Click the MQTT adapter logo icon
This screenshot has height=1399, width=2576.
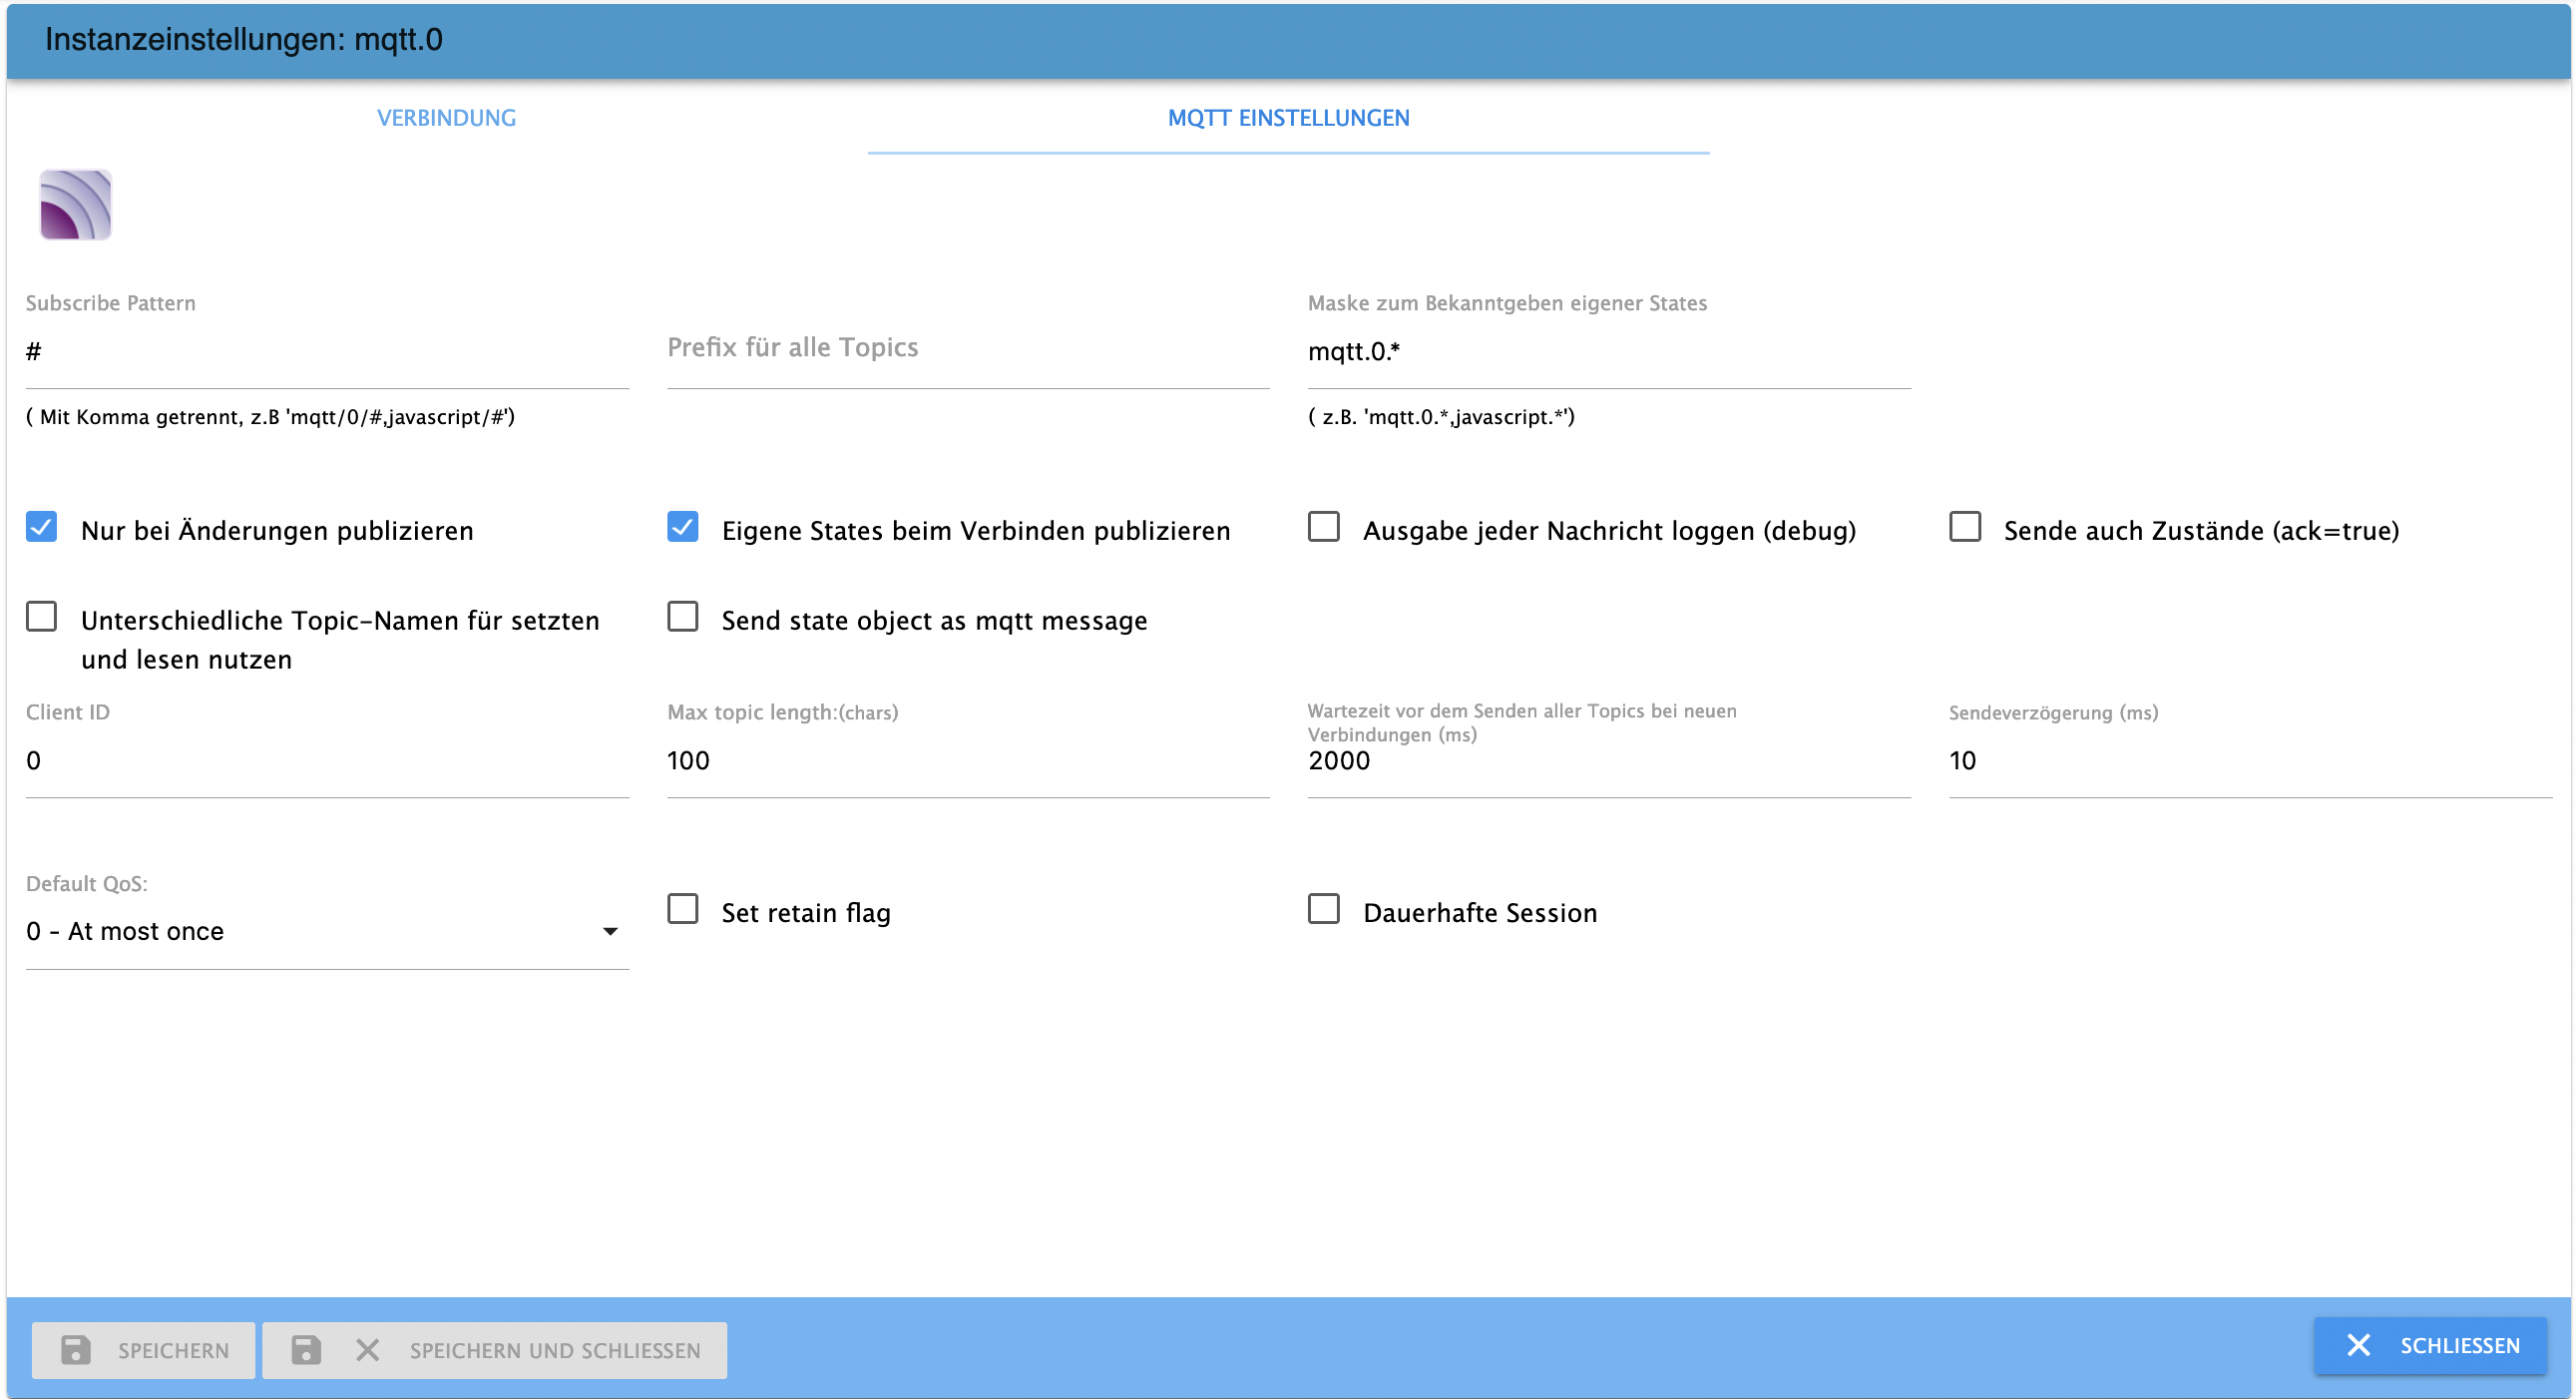pyautogui.click(x=75, y=205)
